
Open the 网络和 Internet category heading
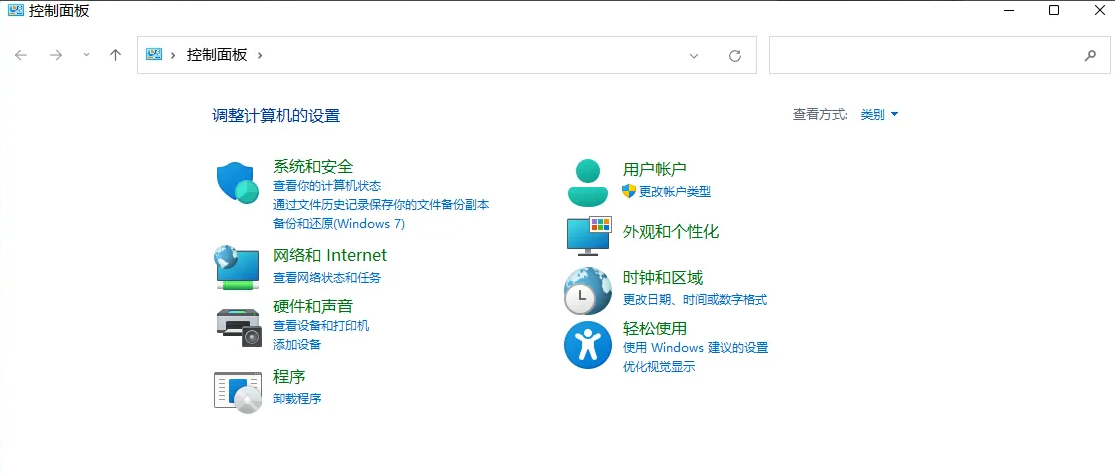coord(330,255)
